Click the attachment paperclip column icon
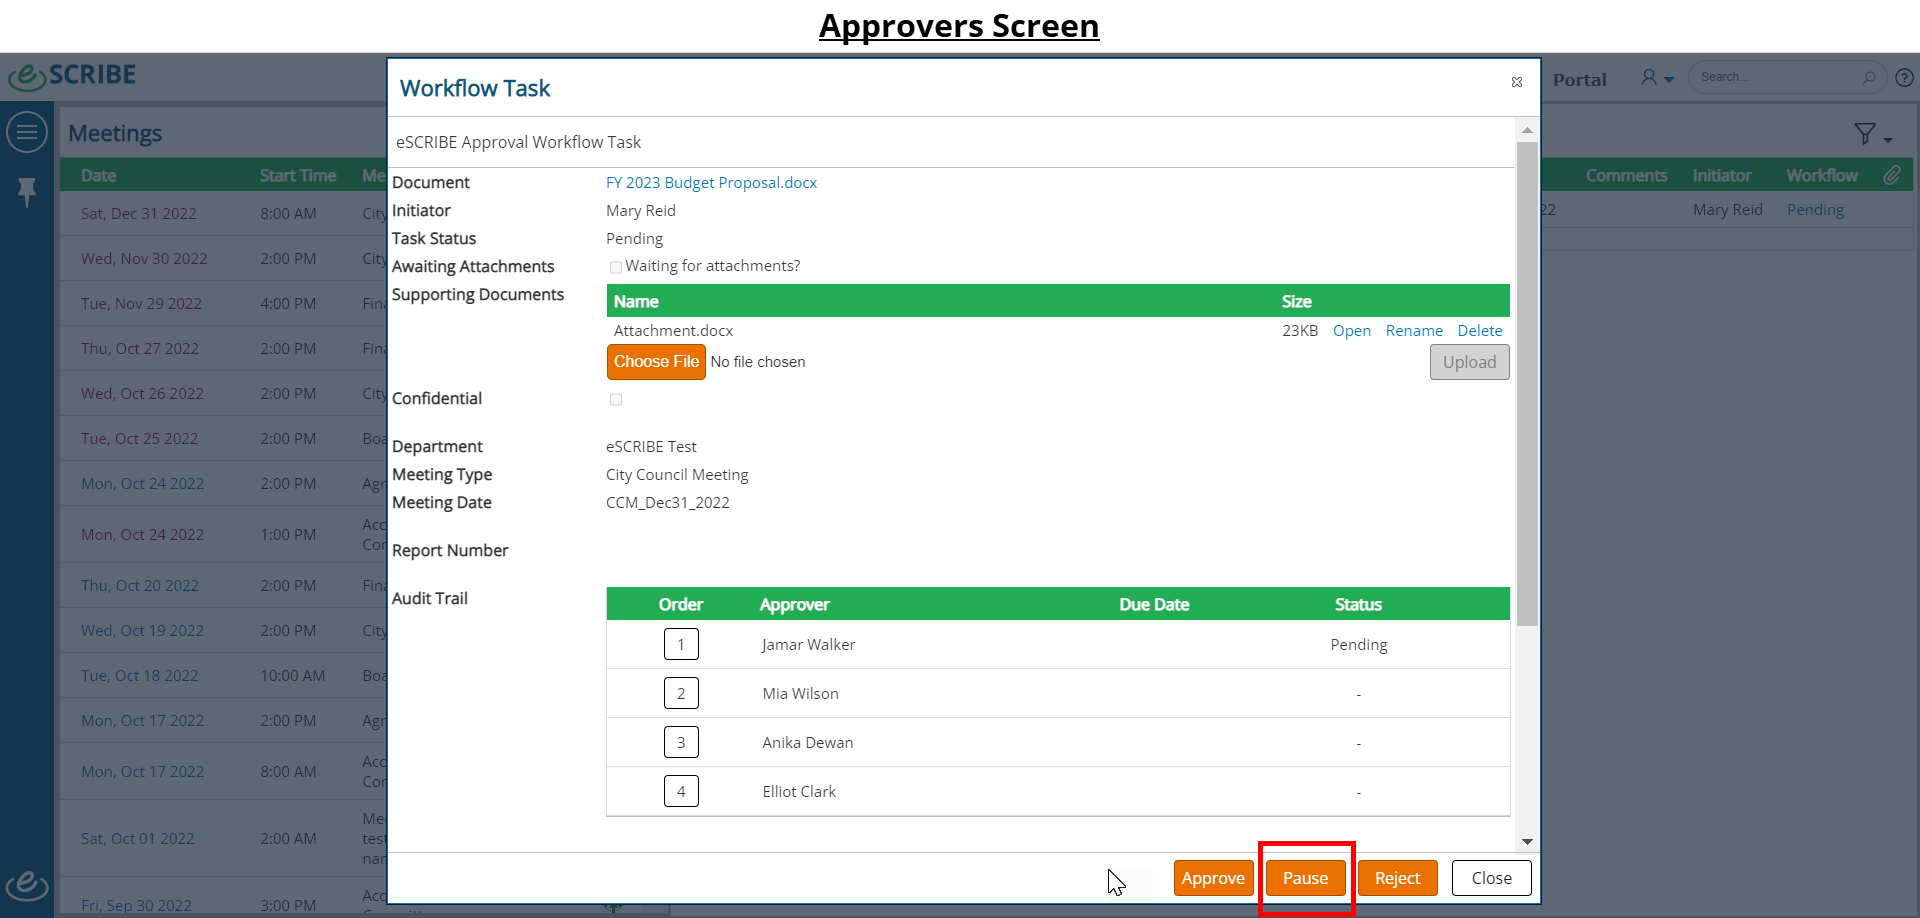1920x918 pixels. pyautogui.click(x=1892, y=175)
